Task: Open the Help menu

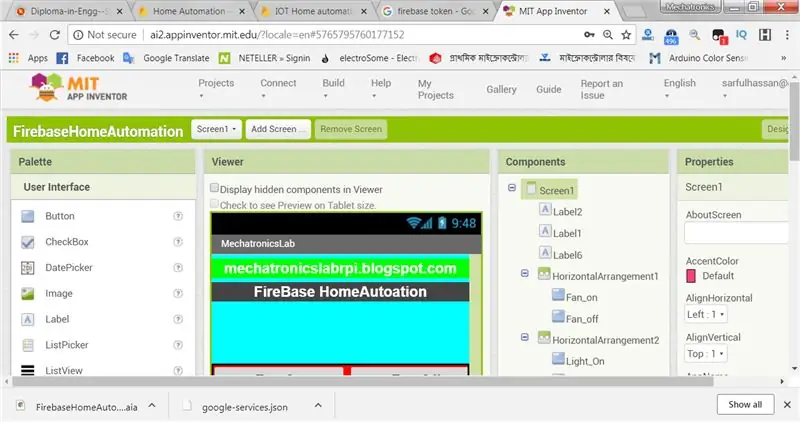Action: (x=381, y=88)
